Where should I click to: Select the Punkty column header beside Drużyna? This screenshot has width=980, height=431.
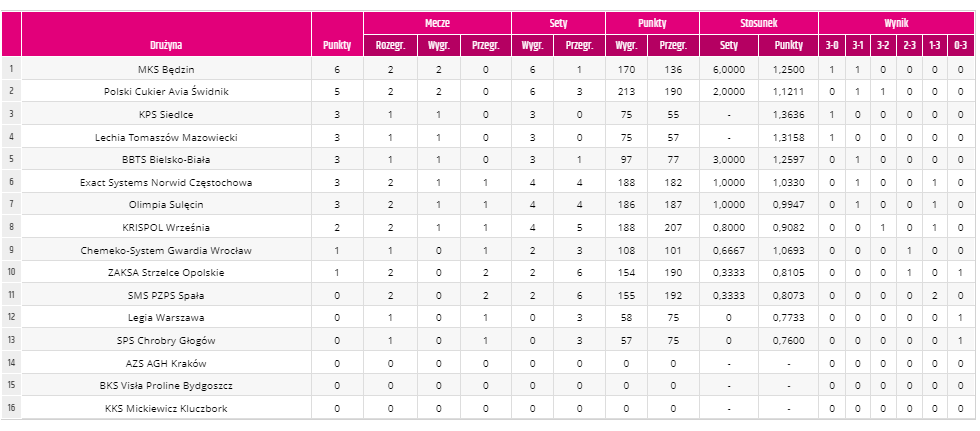click(x=337, y=45)
